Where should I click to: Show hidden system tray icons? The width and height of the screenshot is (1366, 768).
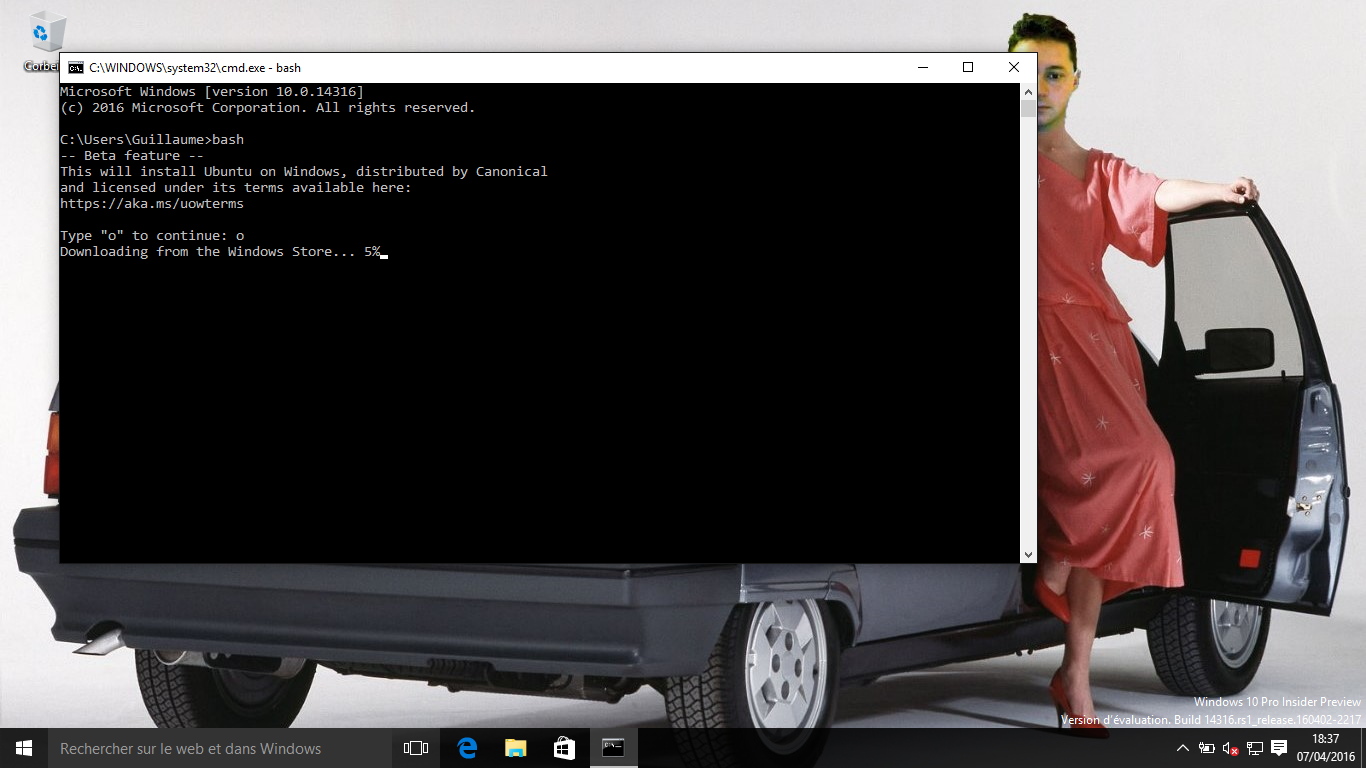pyautogui.click(x=1183, y=748)
